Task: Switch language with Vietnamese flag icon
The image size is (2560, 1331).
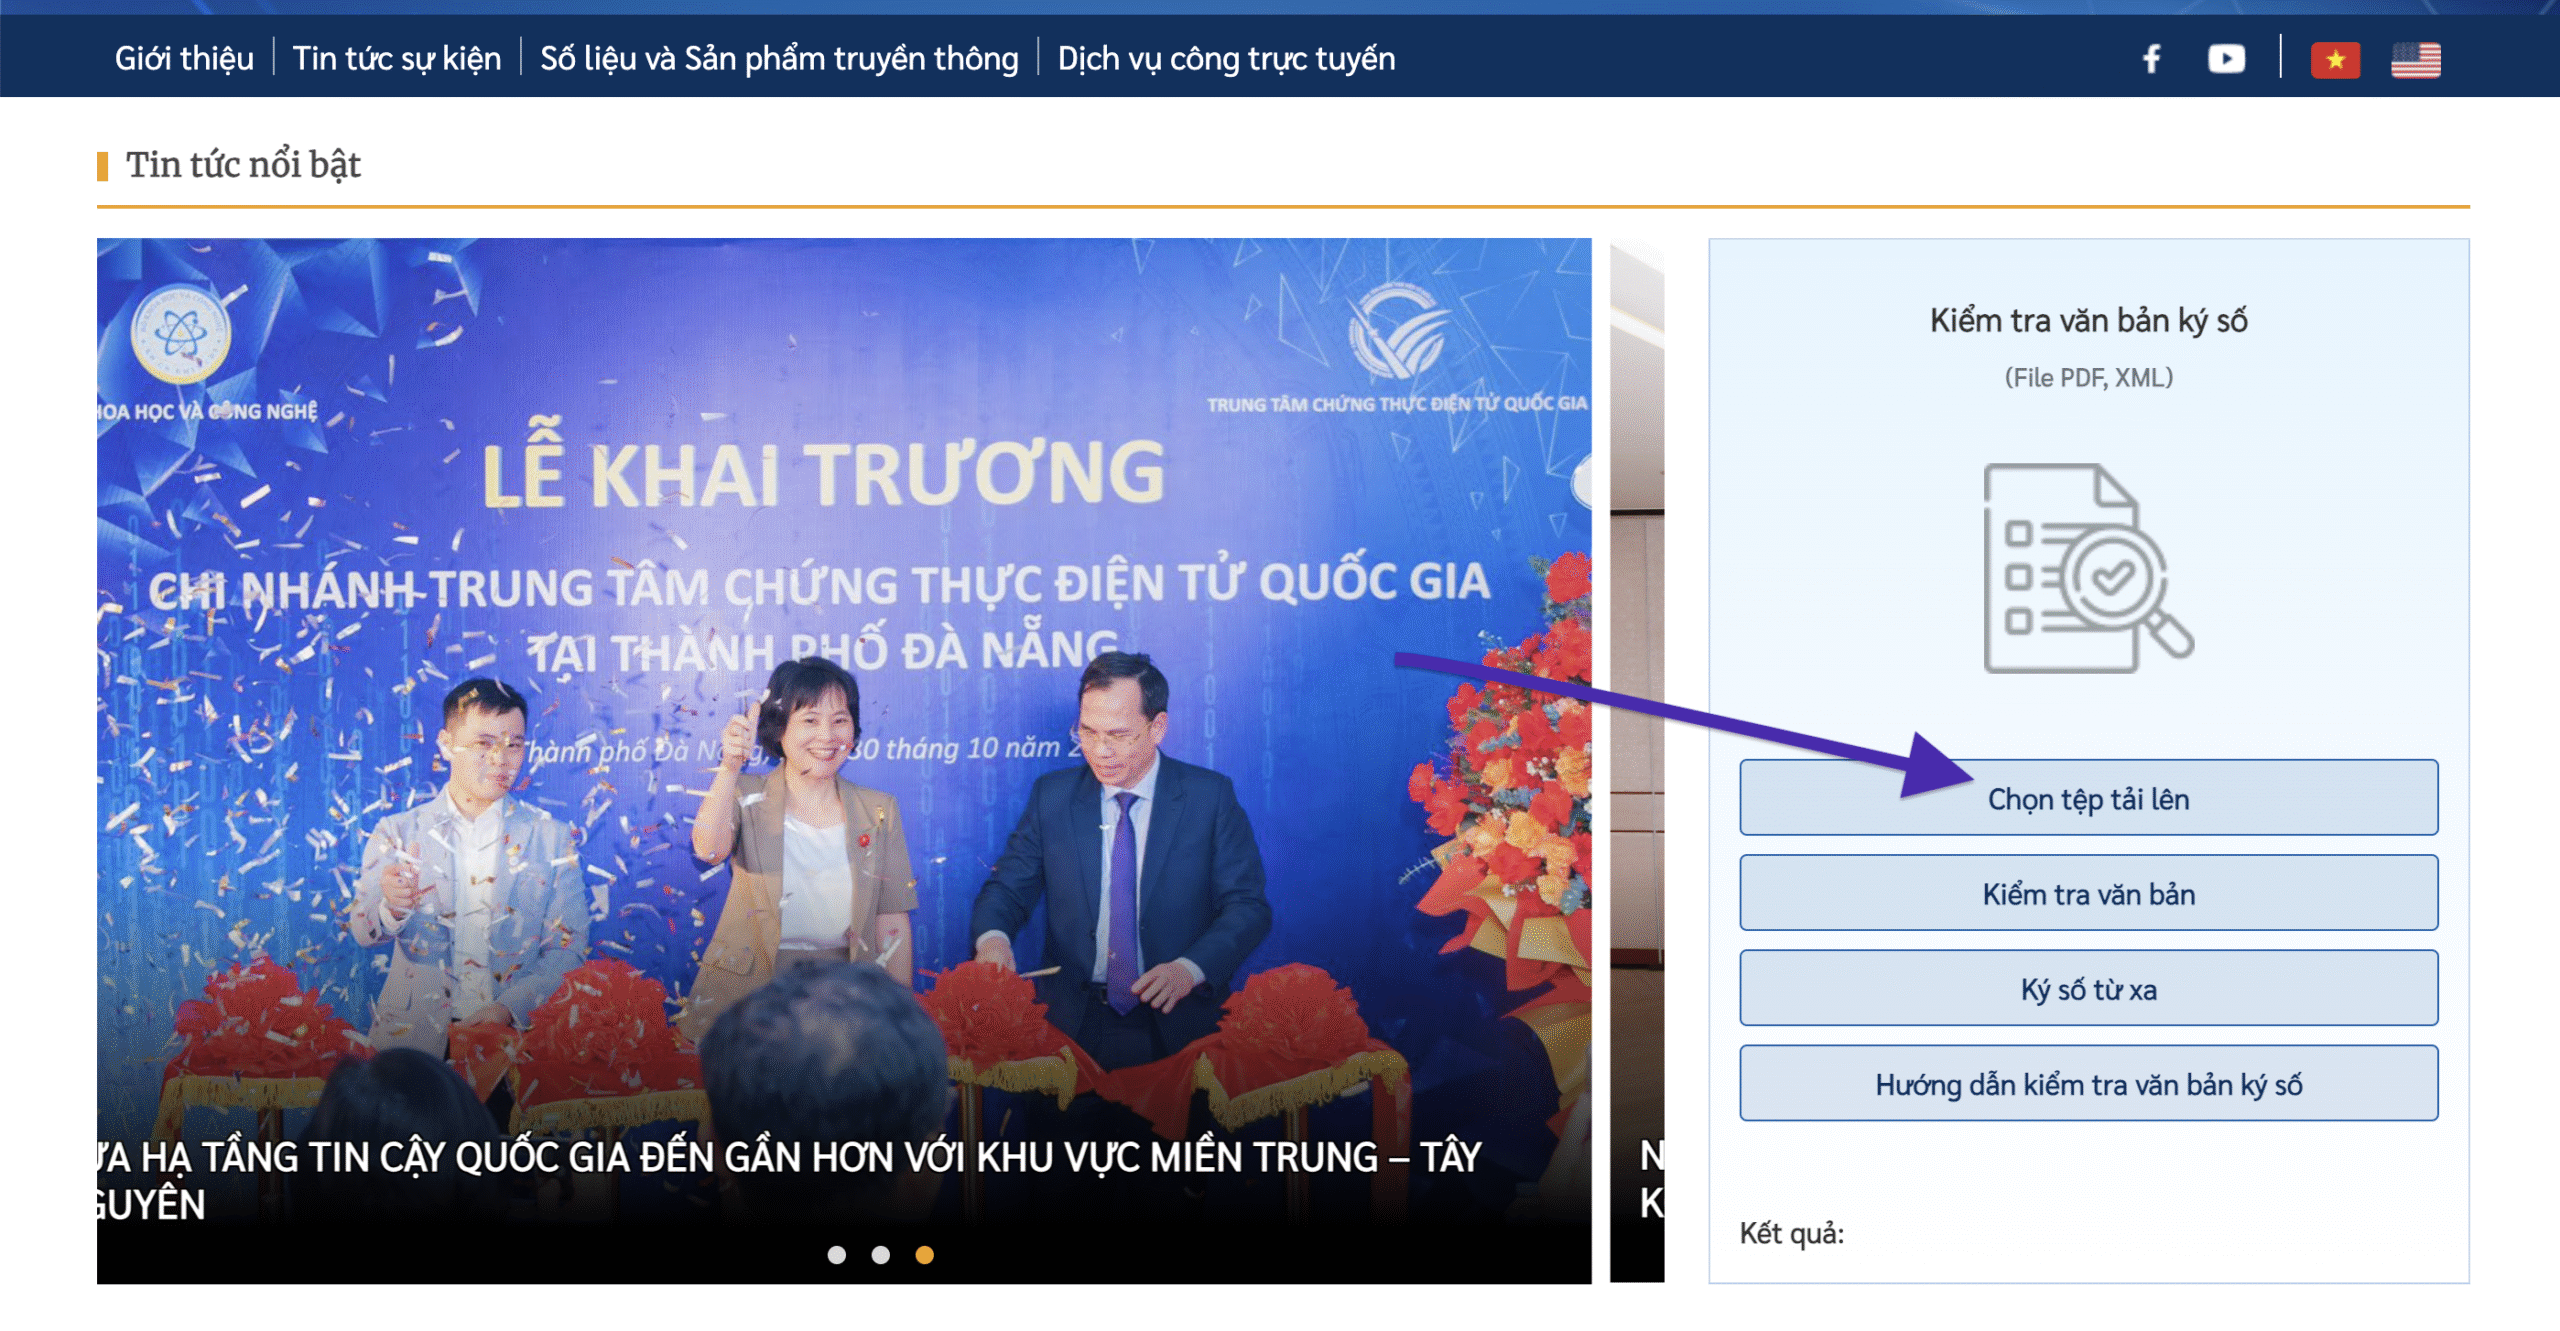Action: coord(2335,60)
